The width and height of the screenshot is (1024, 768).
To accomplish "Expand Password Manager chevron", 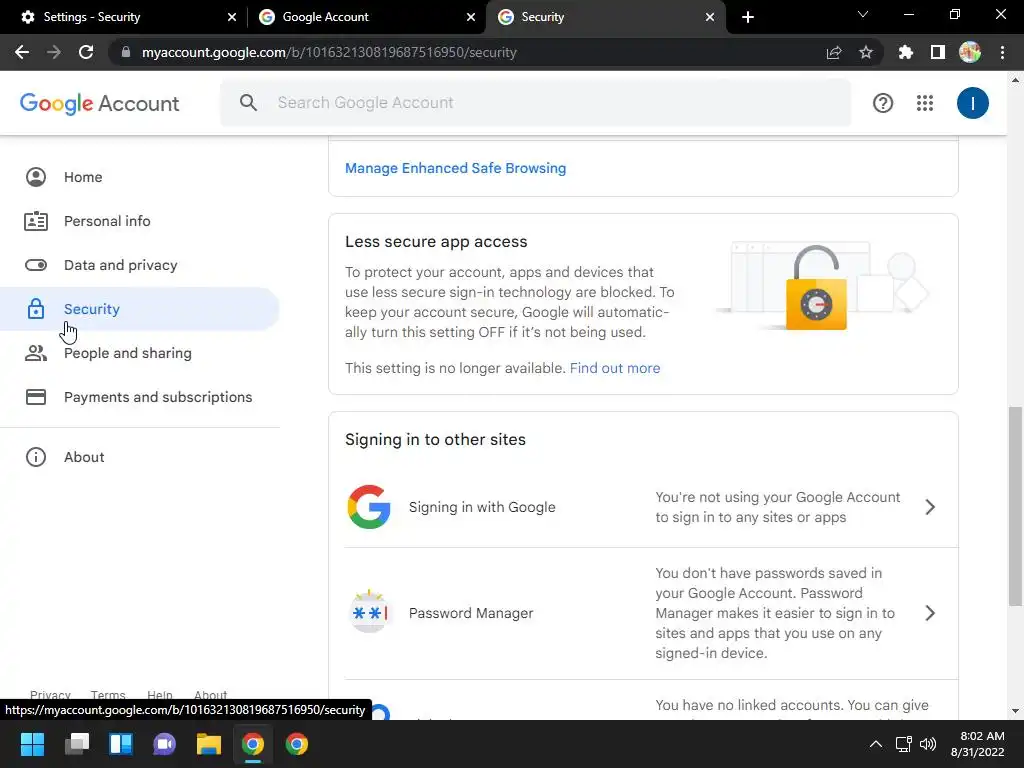I will 930,613.
